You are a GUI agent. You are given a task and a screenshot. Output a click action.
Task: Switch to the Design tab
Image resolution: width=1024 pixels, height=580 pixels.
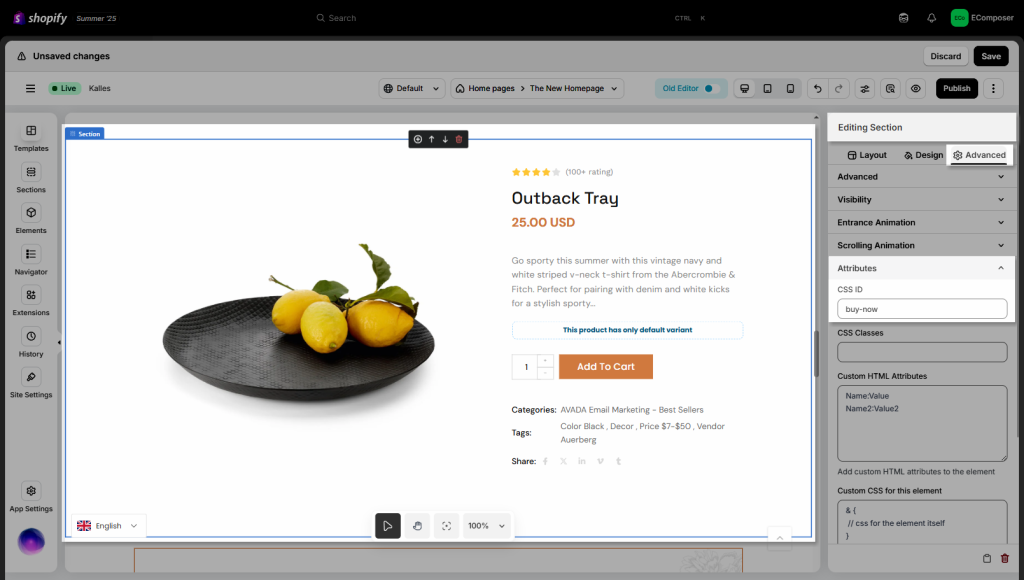923,155
